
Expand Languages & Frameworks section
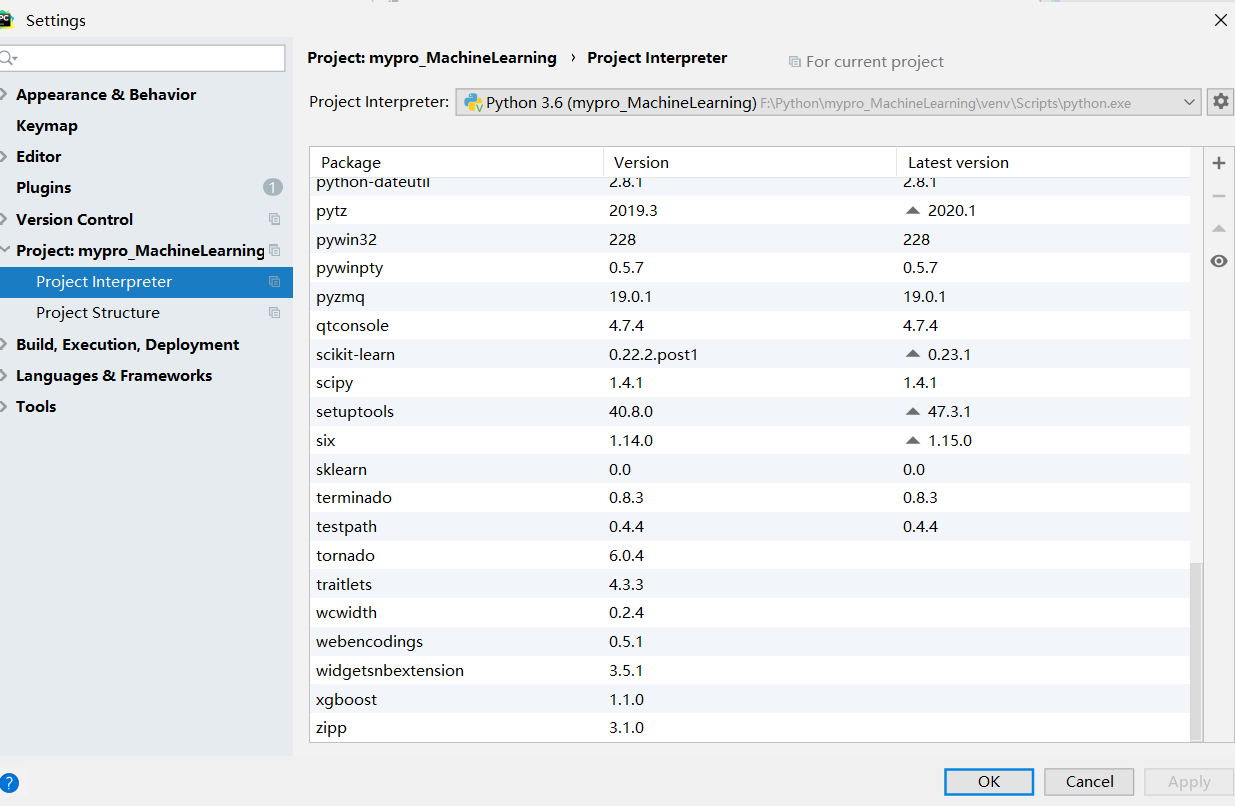pyautogui.click(x=6, y=376)
